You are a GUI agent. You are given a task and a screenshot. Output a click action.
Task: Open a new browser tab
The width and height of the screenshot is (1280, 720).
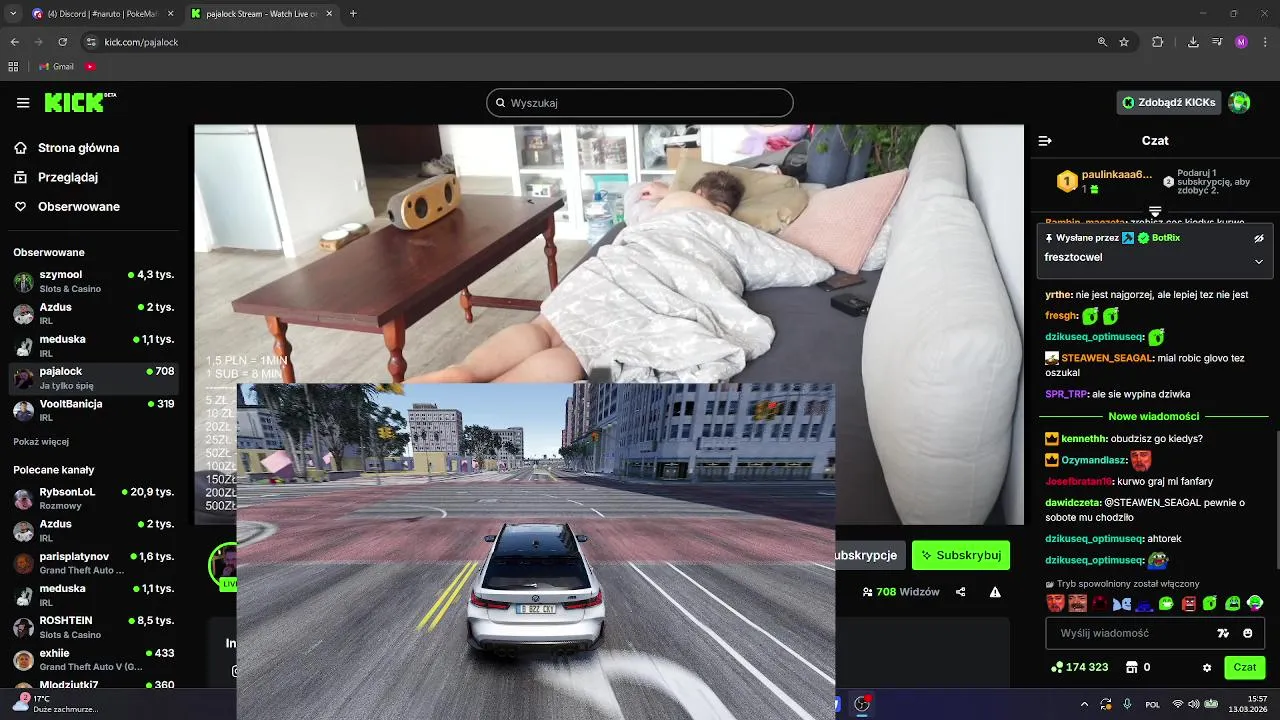click(353, 14)
